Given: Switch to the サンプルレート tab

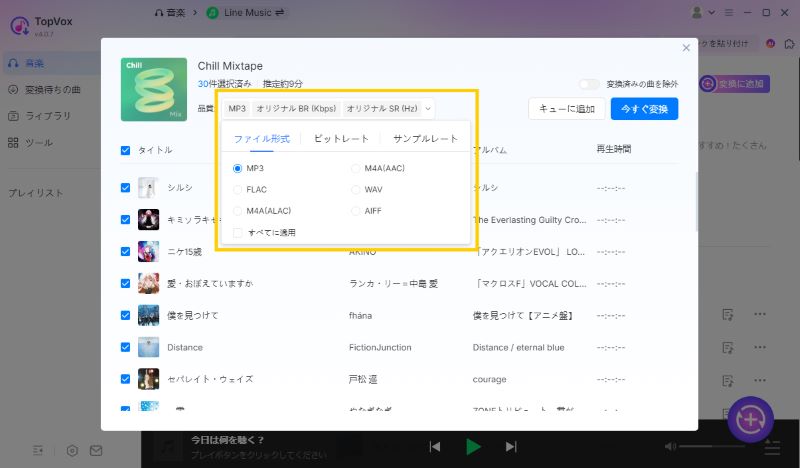Looking at the screenshot, I should (x=426, y=138).
